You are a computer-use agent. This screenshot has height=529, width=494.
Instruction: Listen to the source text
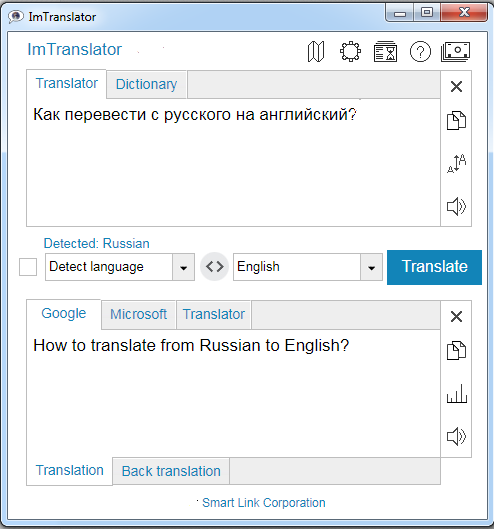pyautogui.click(x=456, y=206)
